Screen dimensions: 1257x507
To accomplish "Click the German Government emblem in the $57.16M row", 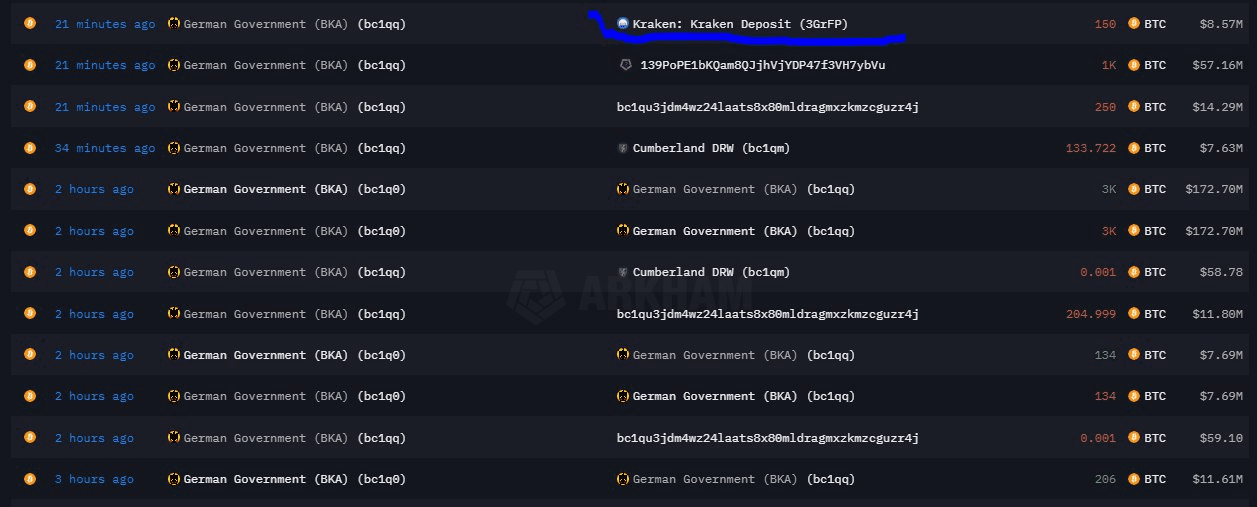I will tap(174, 65).
